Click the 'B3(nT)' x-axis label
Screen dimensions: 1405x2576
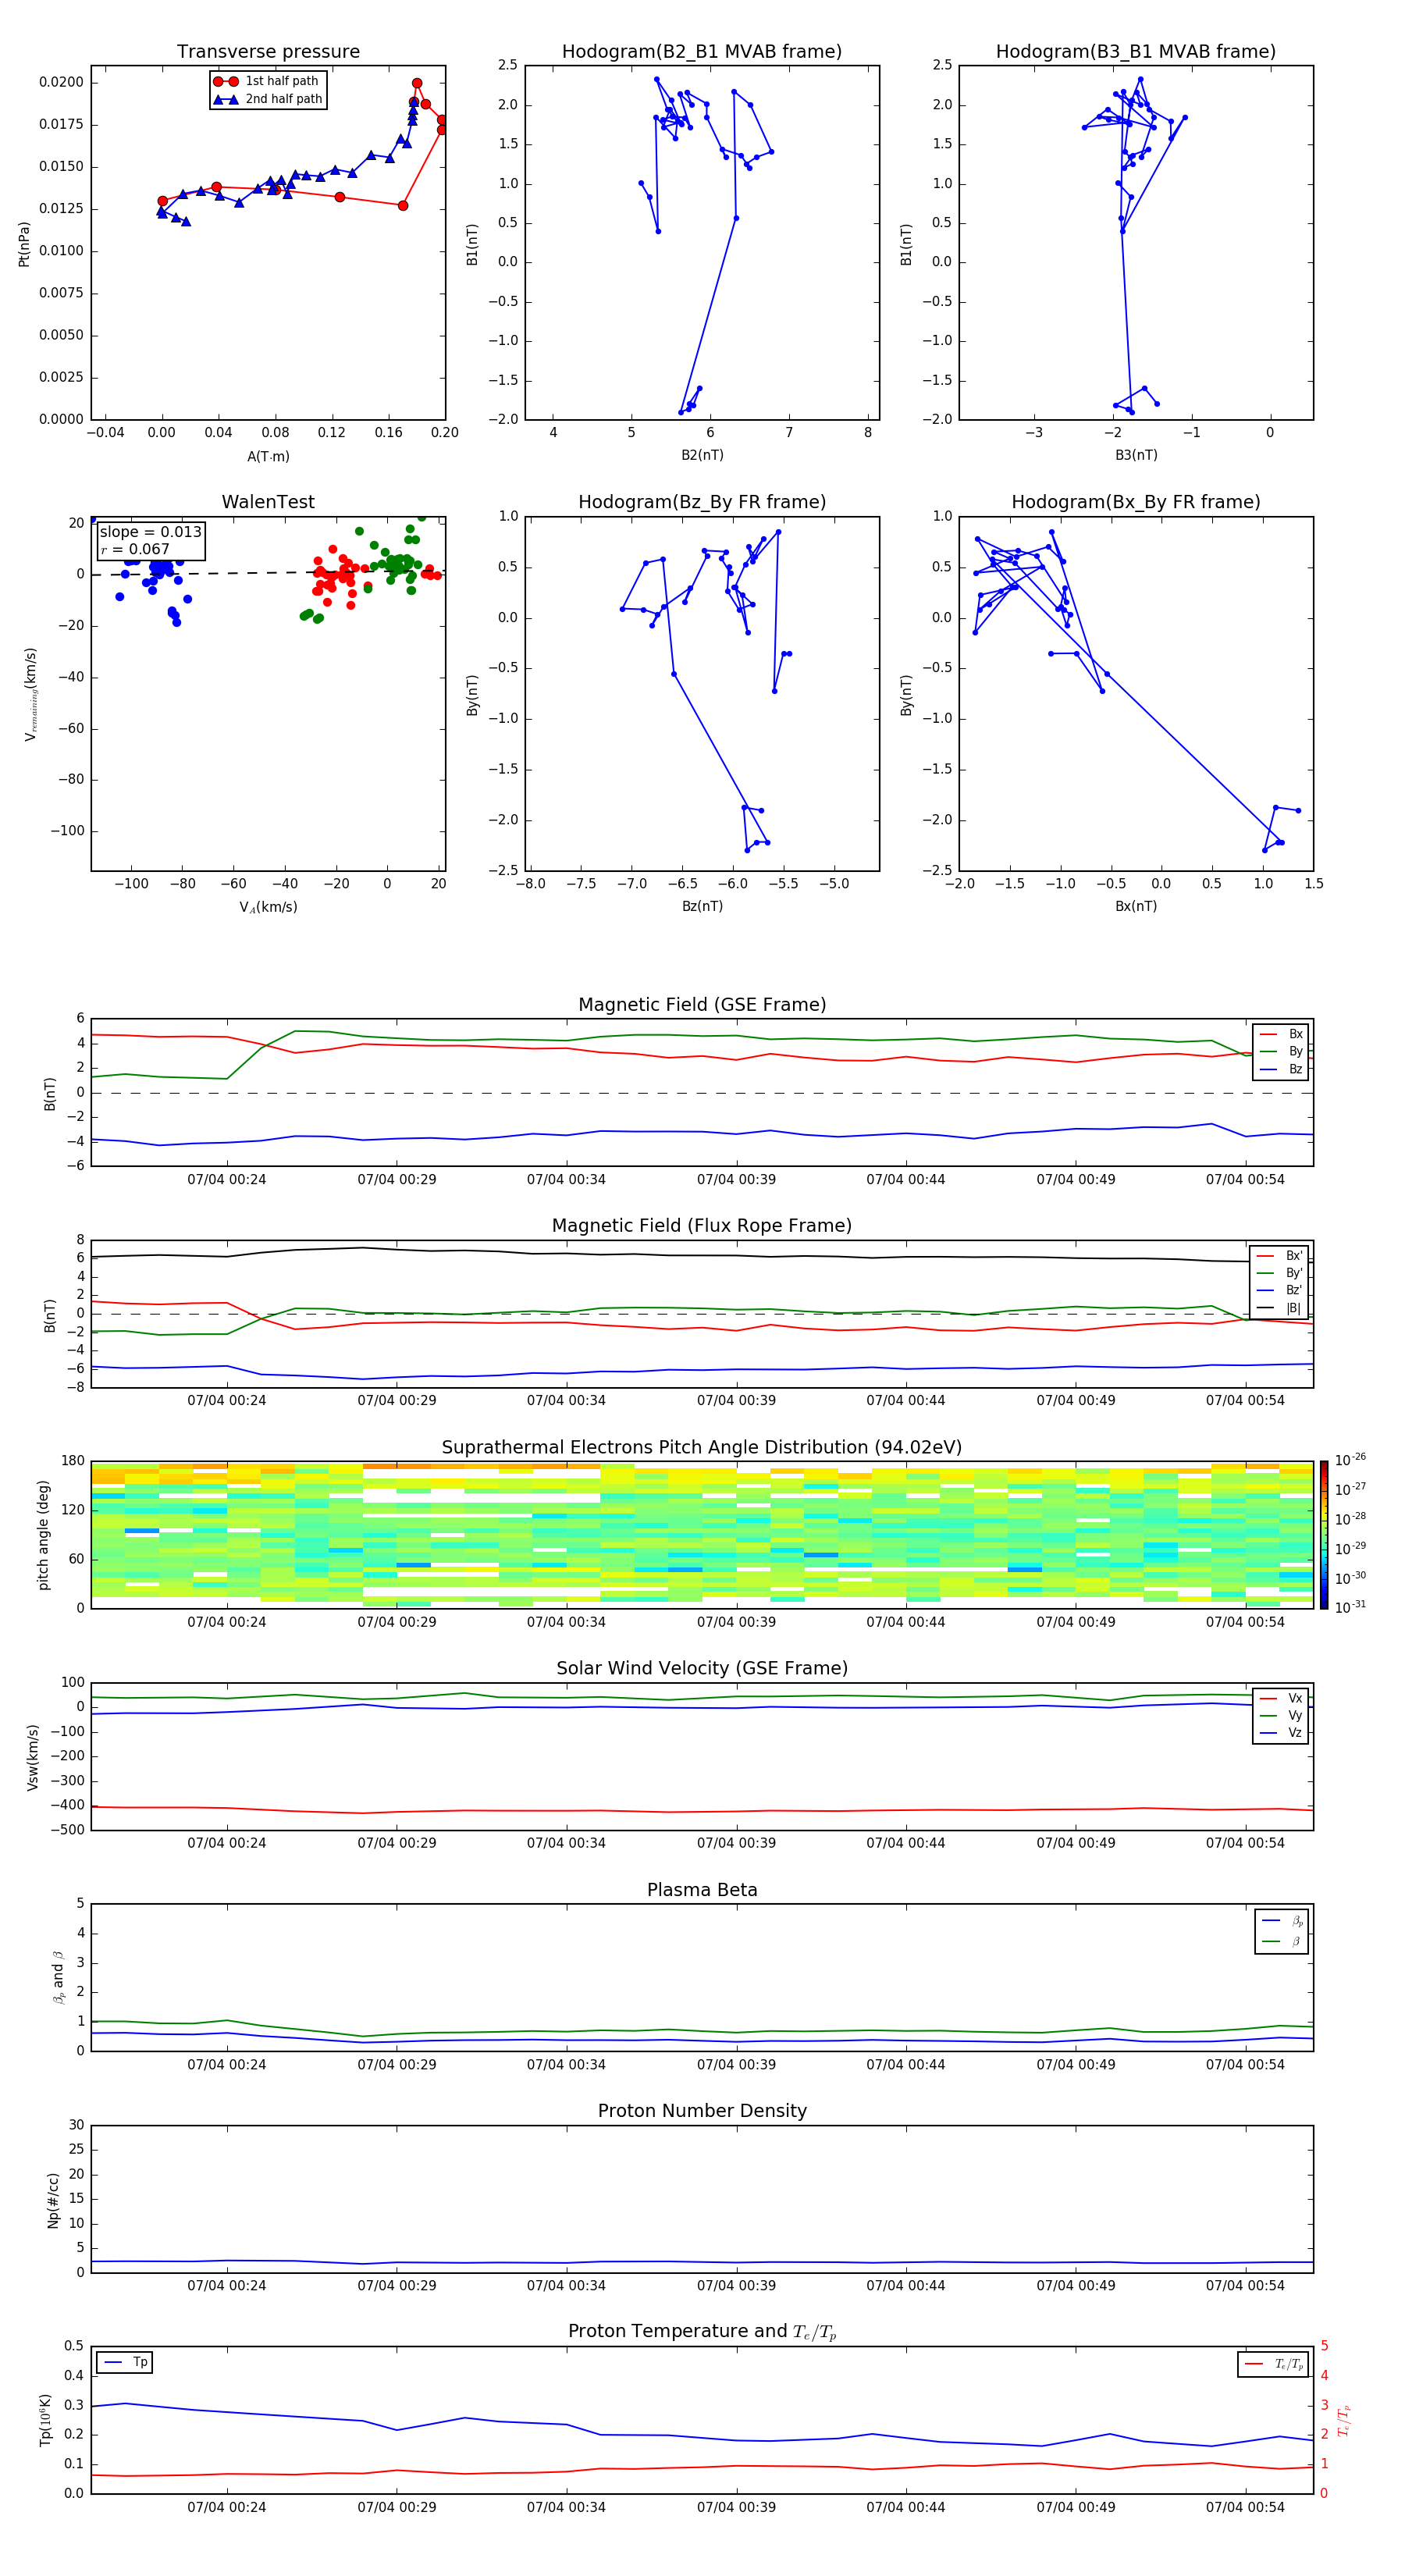[x=1136, y=455]
